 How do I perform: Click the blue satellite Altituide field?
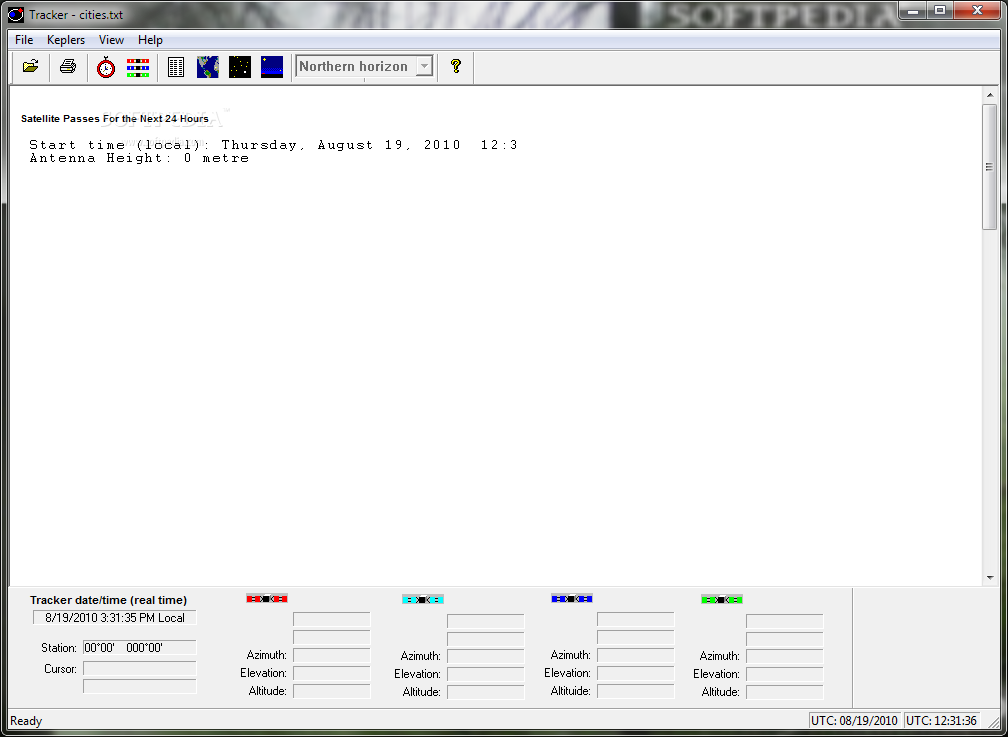pos(636,691)
